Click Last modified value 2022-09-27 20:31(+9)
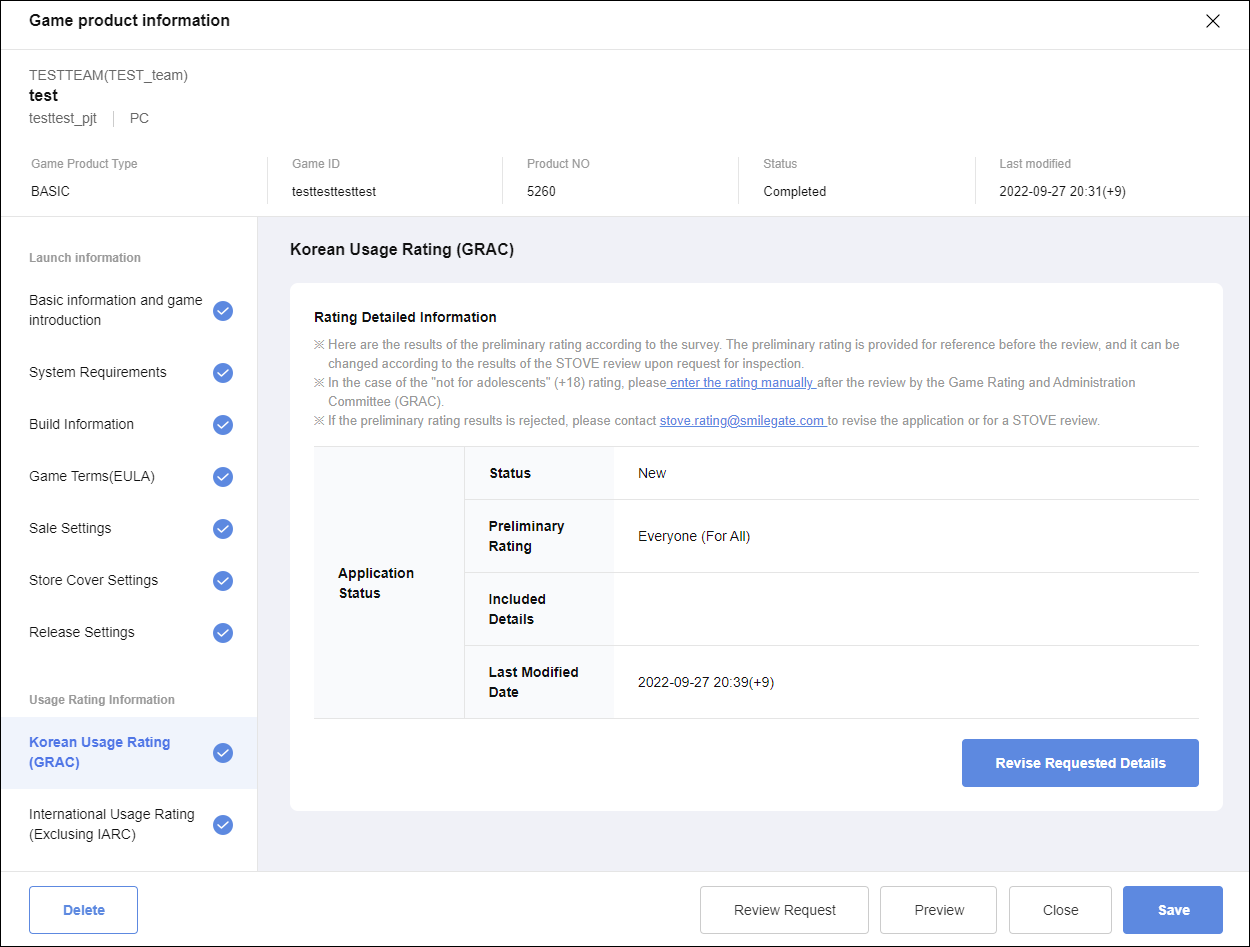 tap(1063, 191)
